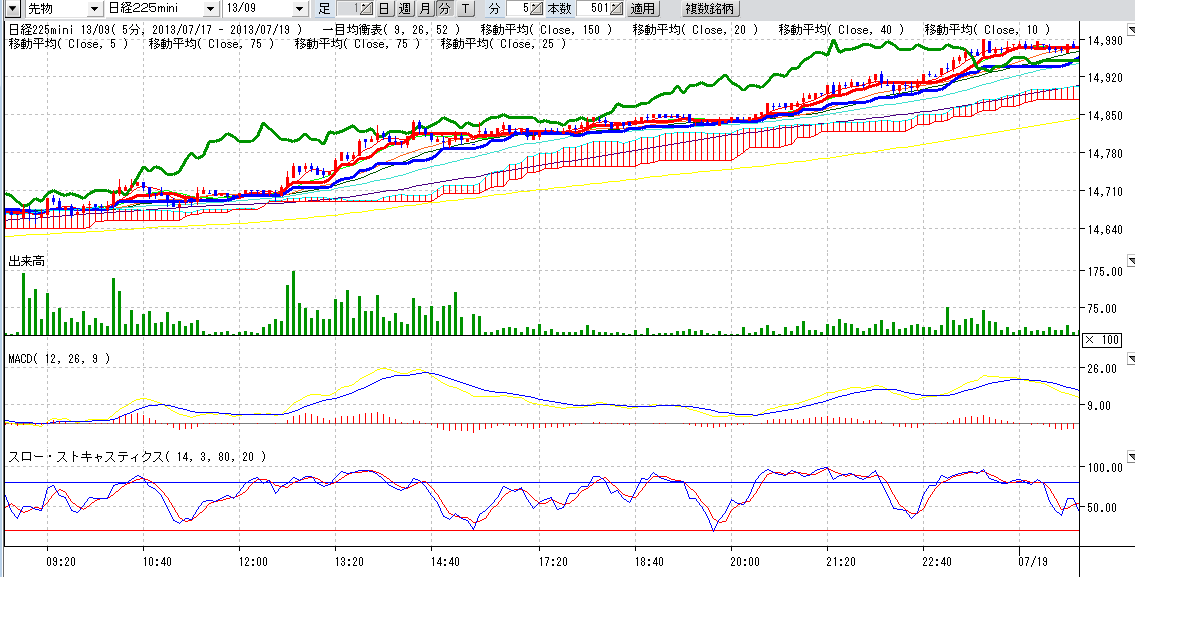Image resolution: width=1188 pixels, height=642 pixels.
Task: Click the 複数銘柄 button
Action: point(709,8)
